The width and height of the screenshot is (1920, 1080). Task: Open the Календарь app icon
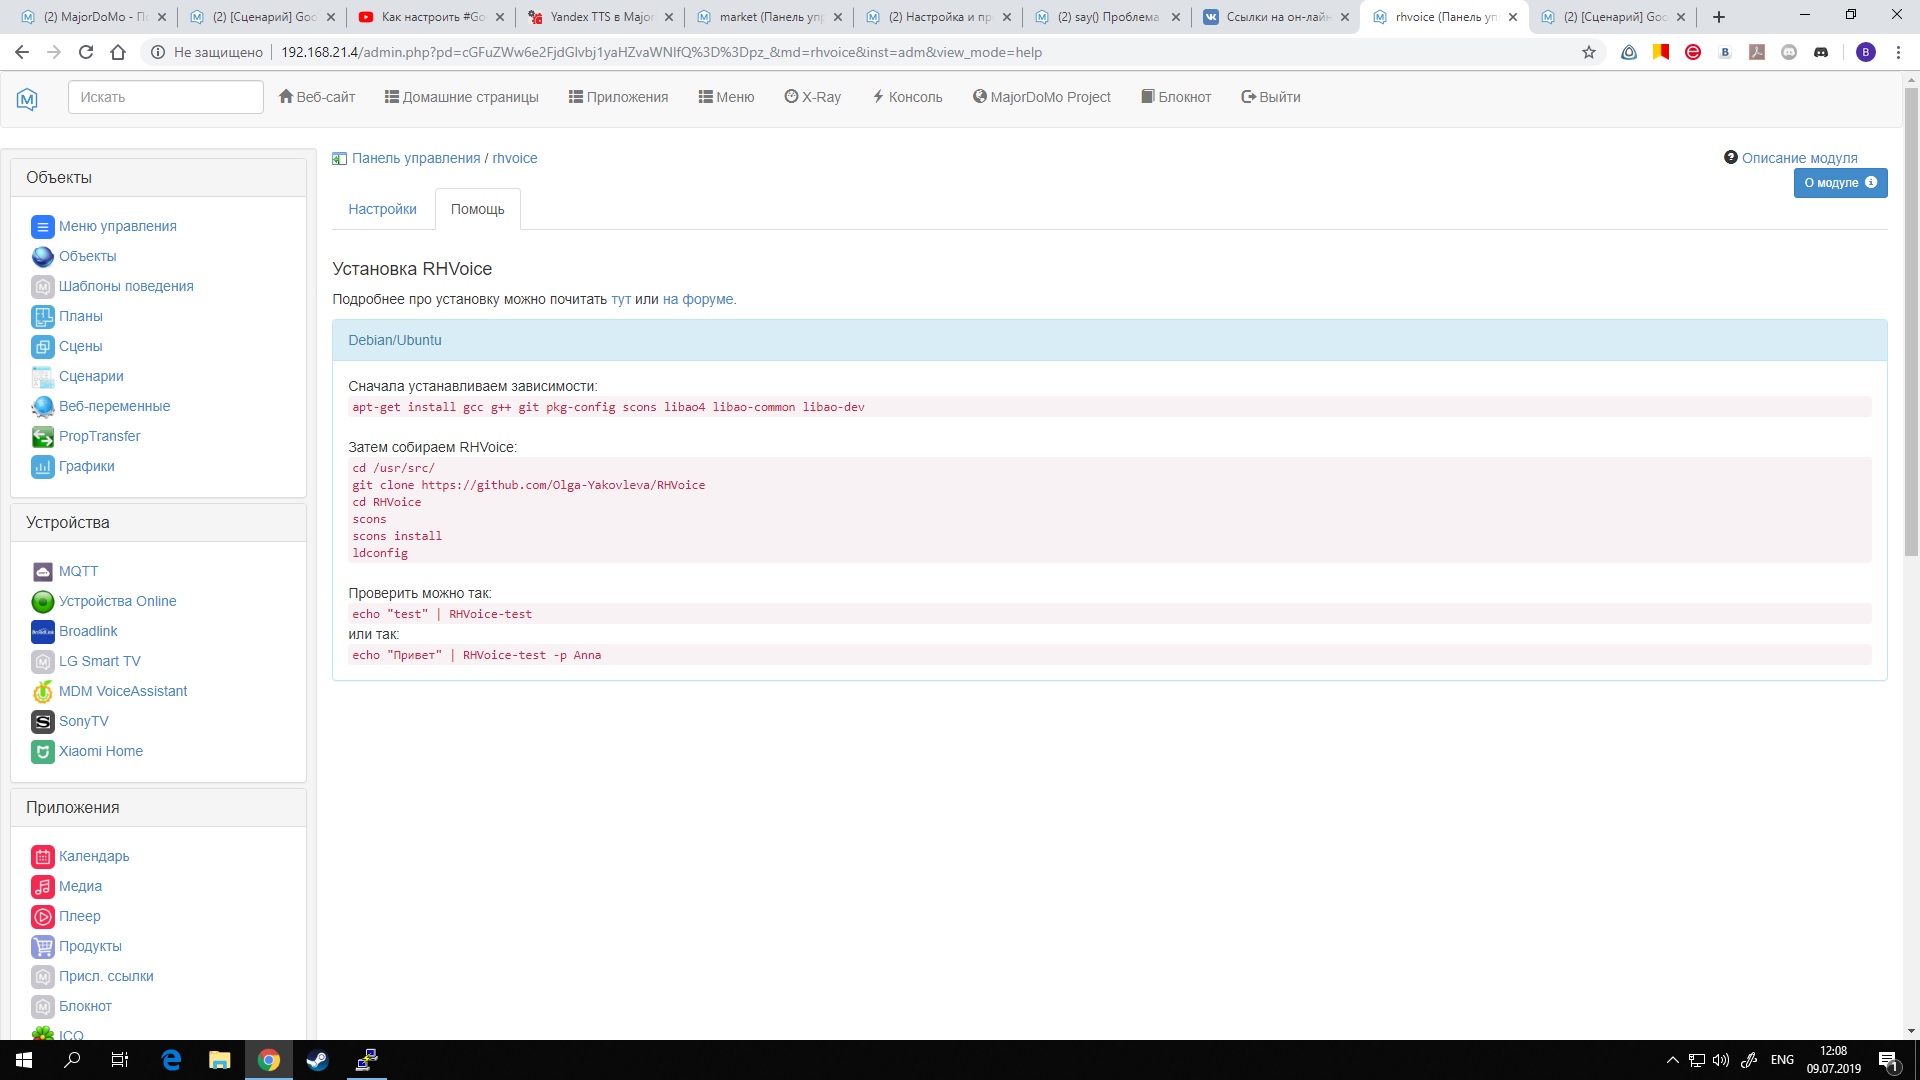tap(42, 857)
